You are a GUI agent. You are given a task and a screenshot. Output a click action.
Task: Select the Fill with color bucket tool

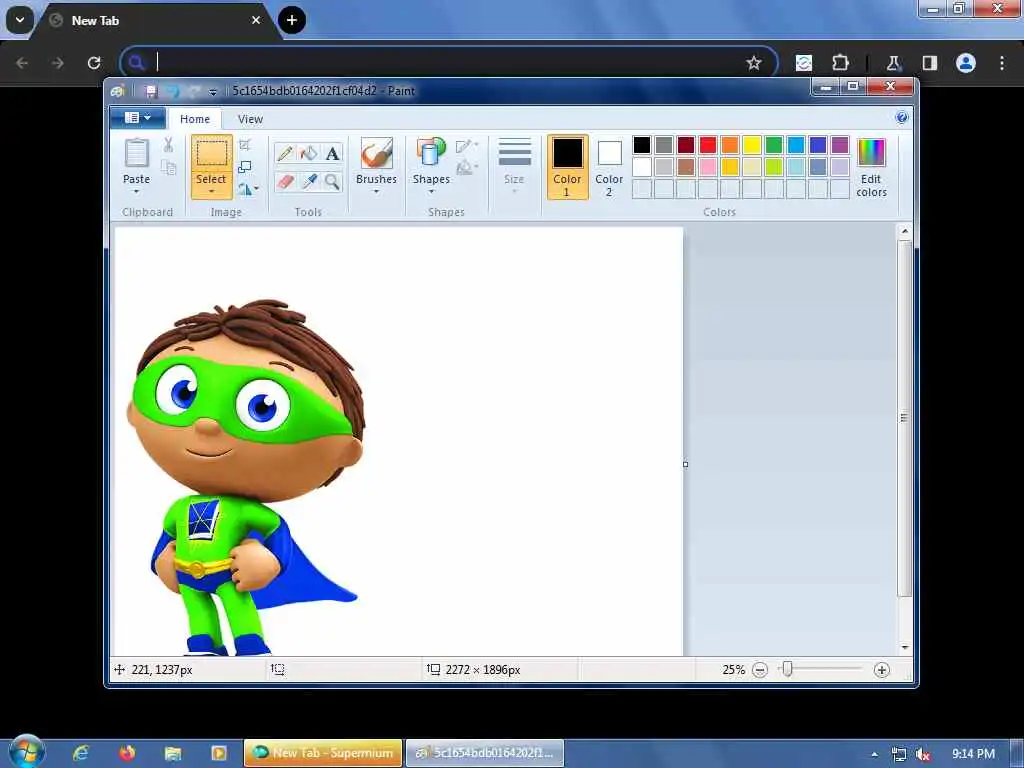(309, 153)
